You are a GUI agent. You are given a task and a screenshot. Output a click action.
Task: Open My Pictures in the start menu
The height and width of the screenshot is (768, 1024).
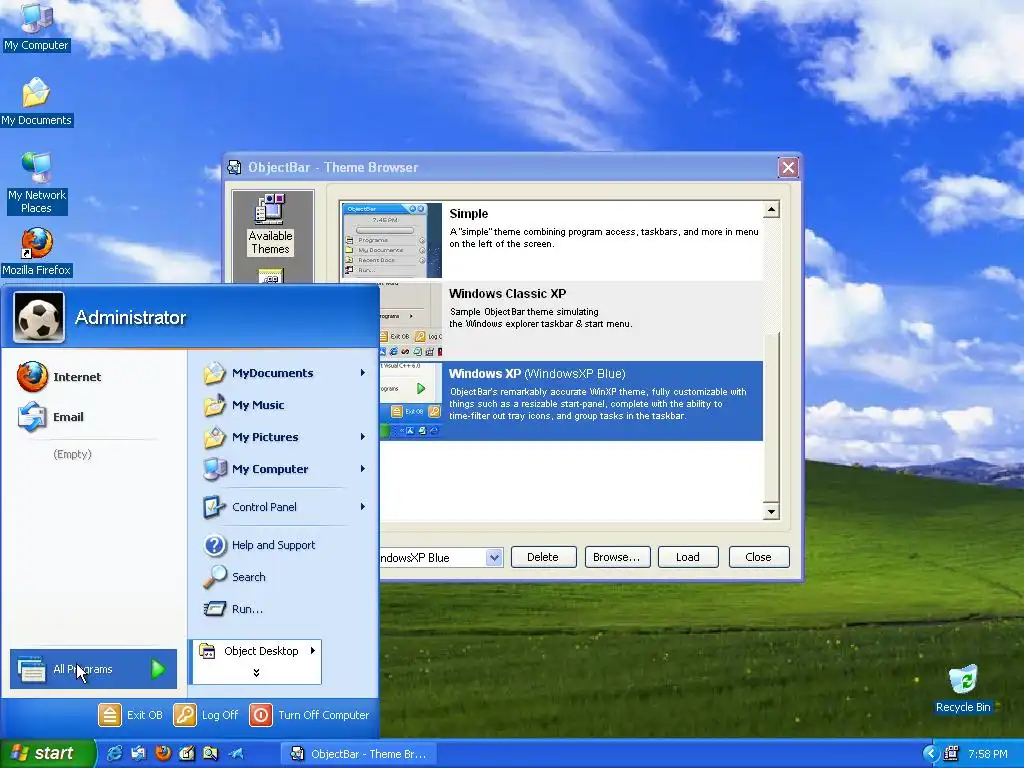(284, 437)
